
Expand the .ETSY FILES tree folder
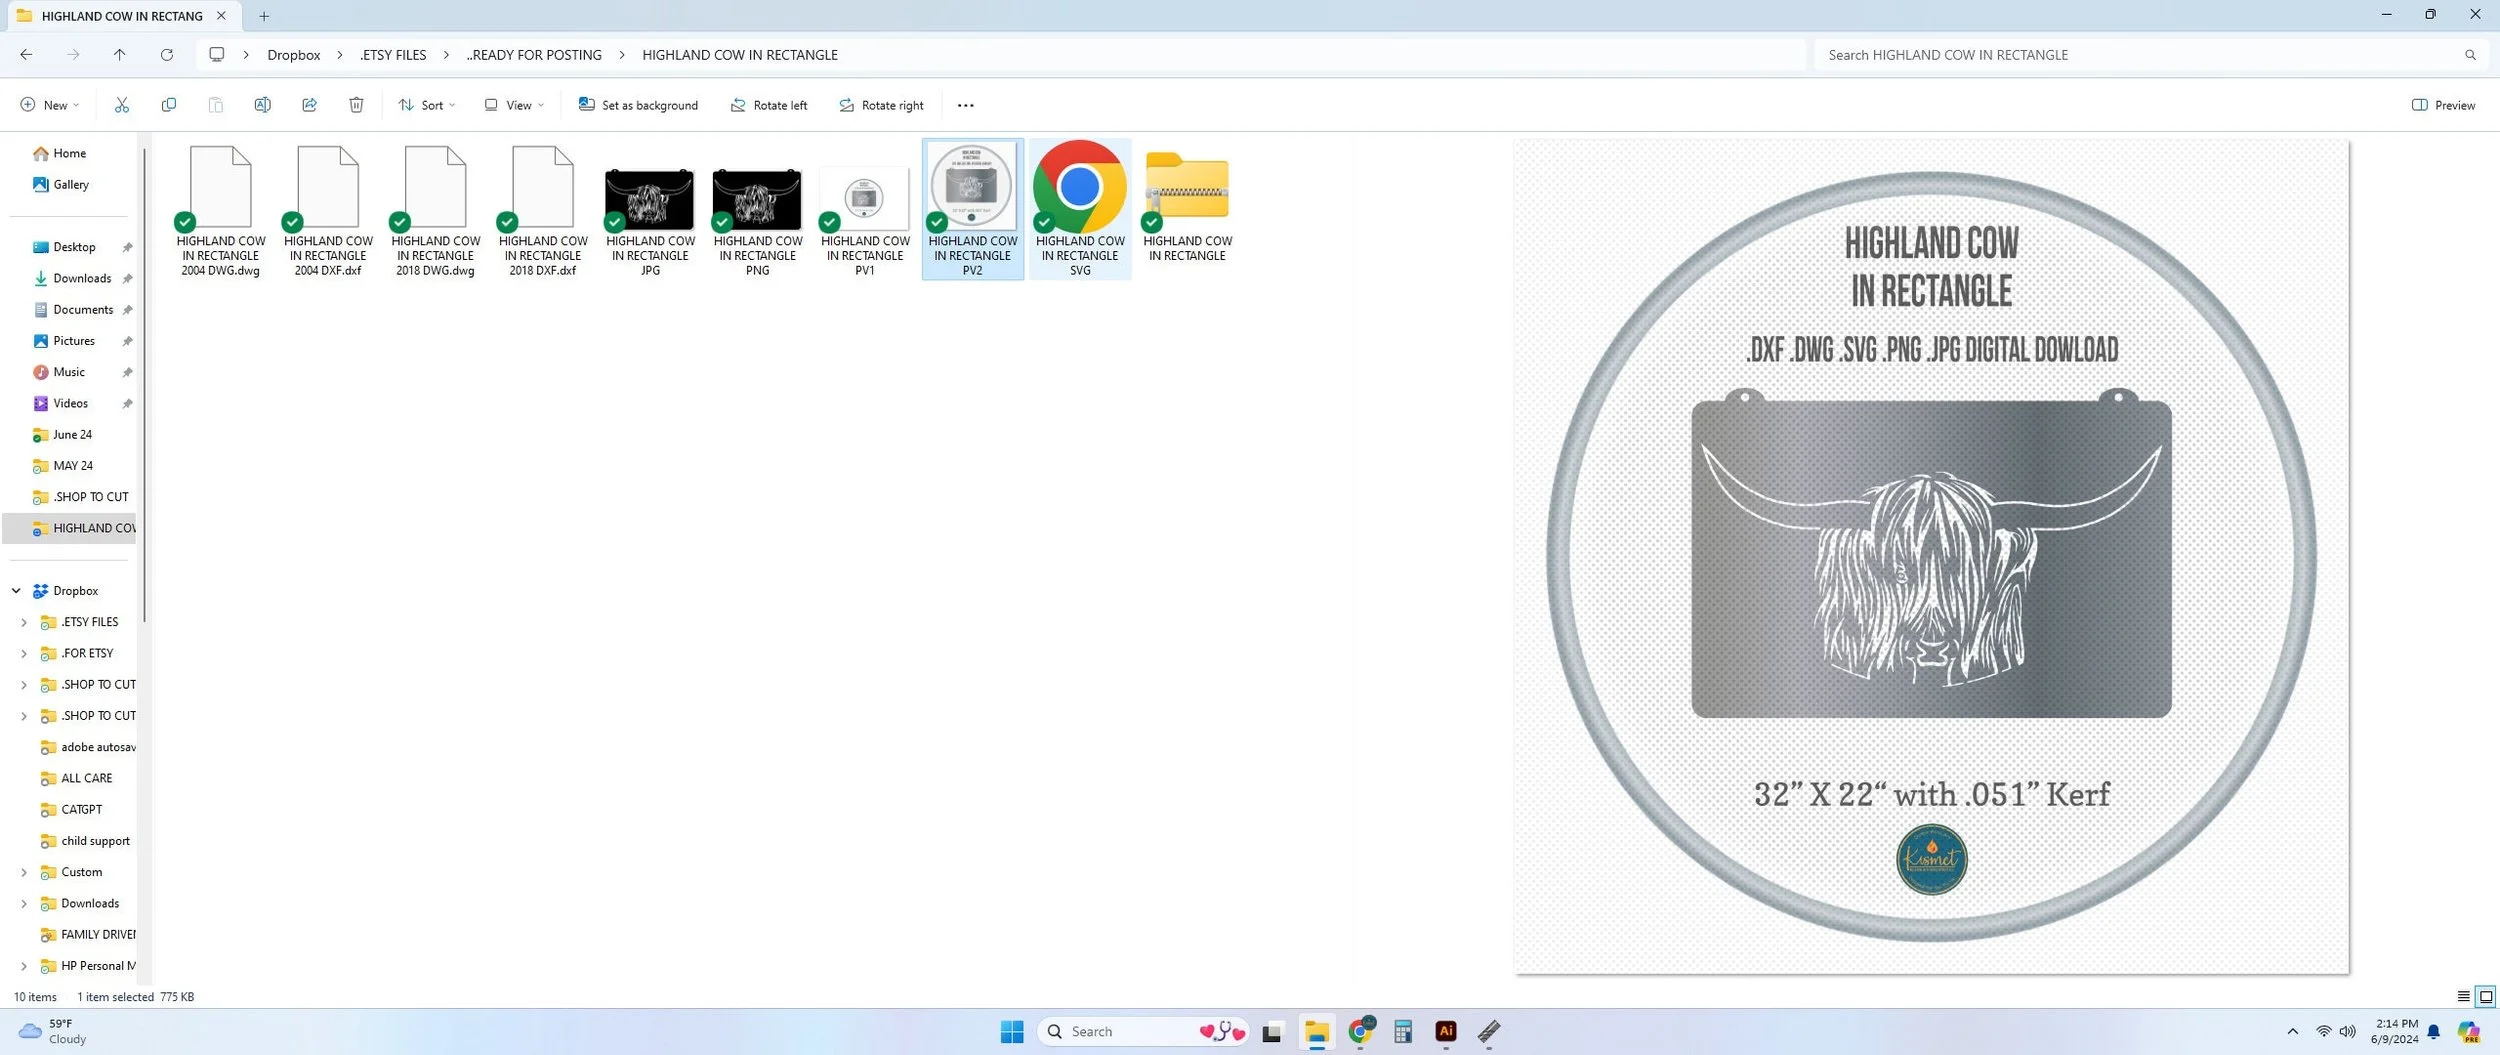pos(24,622)
